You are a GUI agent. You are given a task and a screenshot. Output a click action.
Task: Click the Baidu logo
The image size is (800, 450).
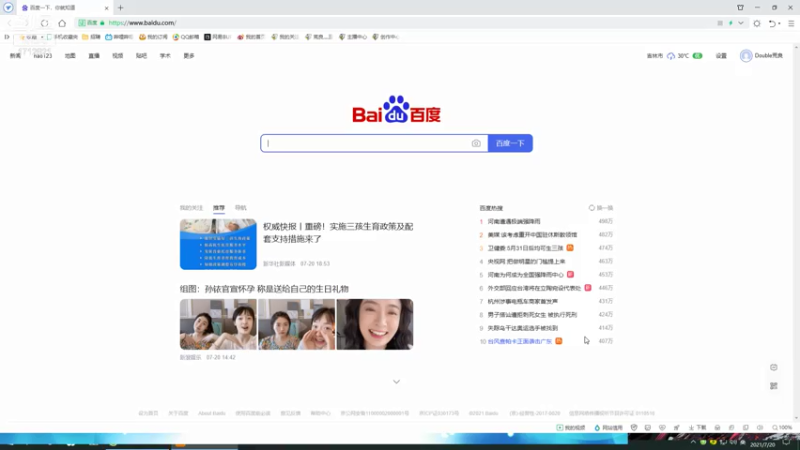click(x=396, y=109)
